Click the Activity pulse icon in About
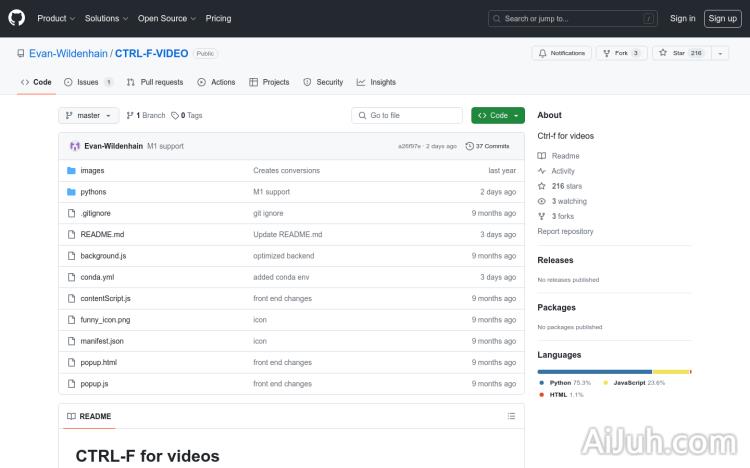Viewport: 750px width, 468px height. pos(542,171)
